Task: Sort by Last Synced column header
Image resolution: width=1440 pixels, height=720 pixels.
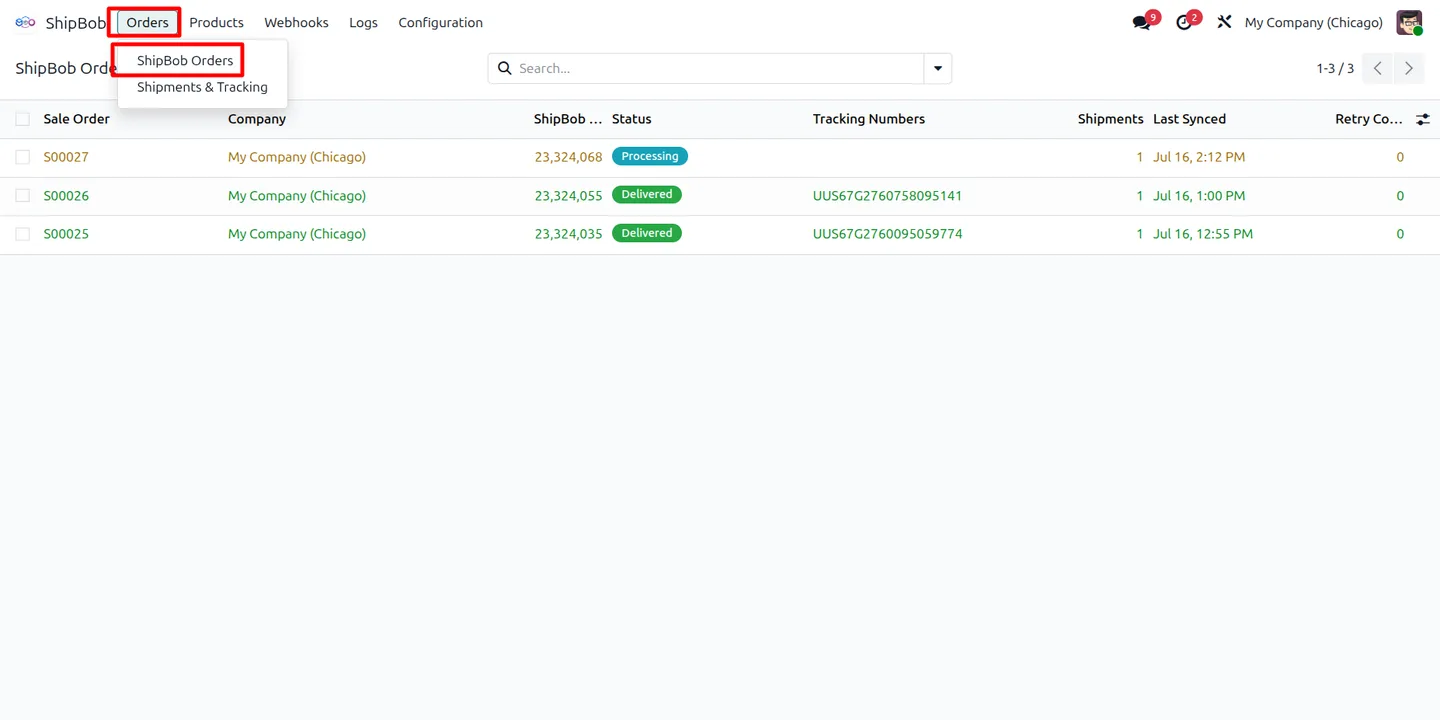Action: click(x=1189, y=119)
